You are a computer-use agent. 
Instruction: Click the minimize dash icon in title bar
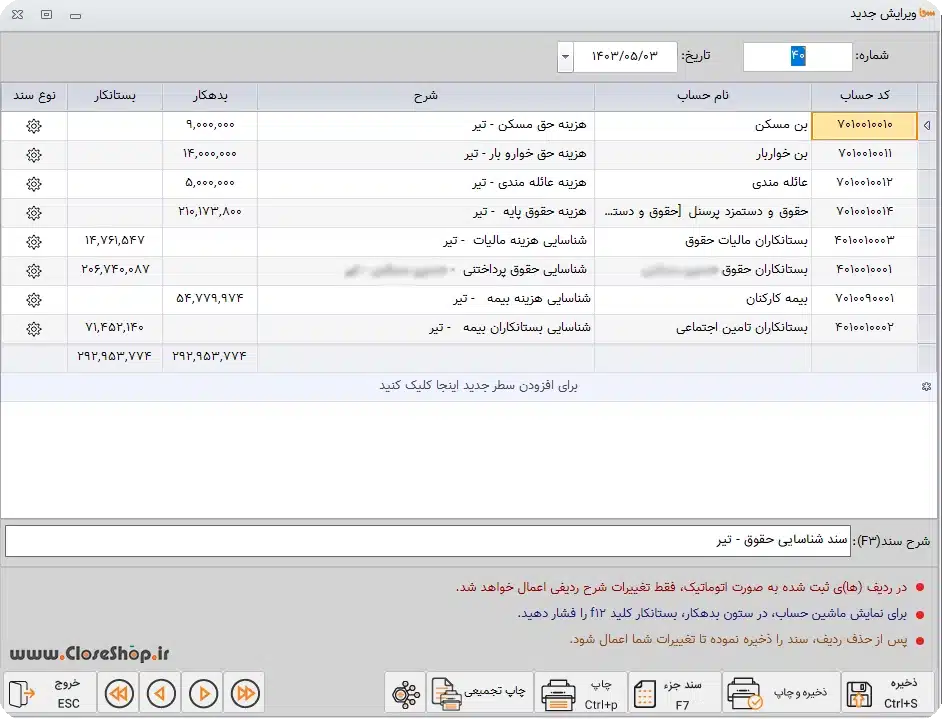(75, 16)
